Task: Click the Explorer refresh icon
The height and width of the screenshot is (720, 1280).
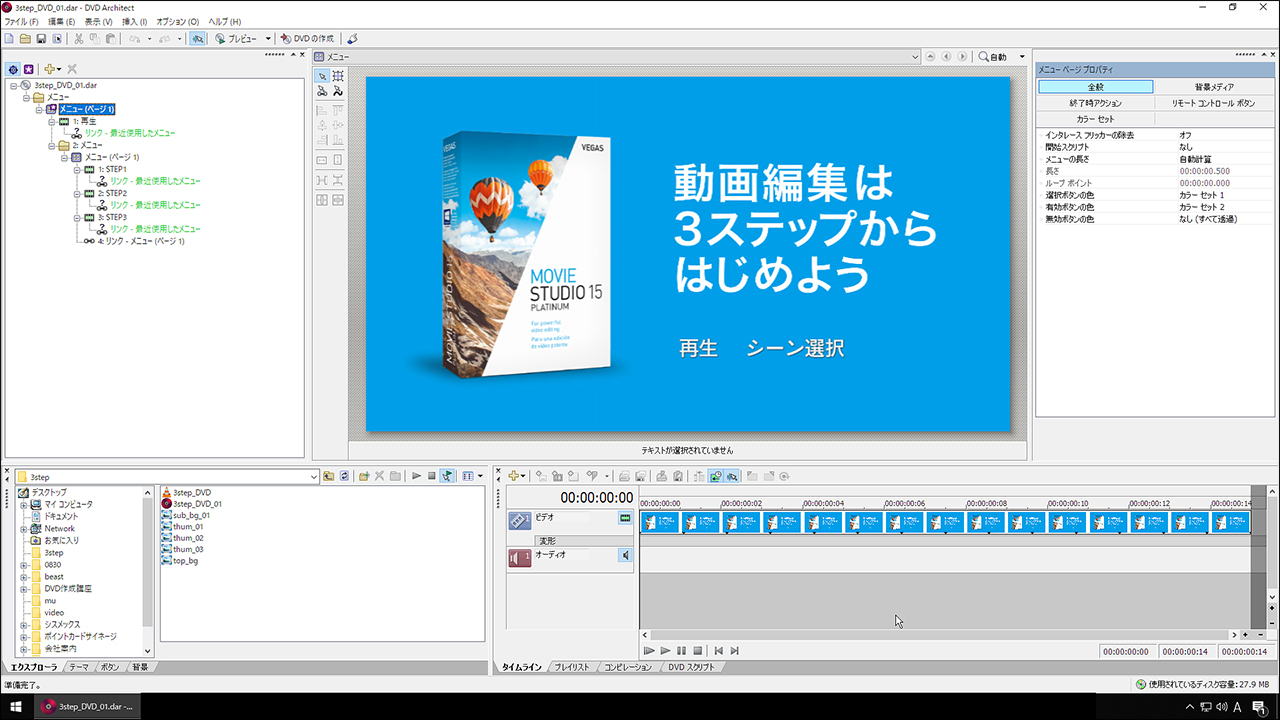Action: [x=344, y=476]
